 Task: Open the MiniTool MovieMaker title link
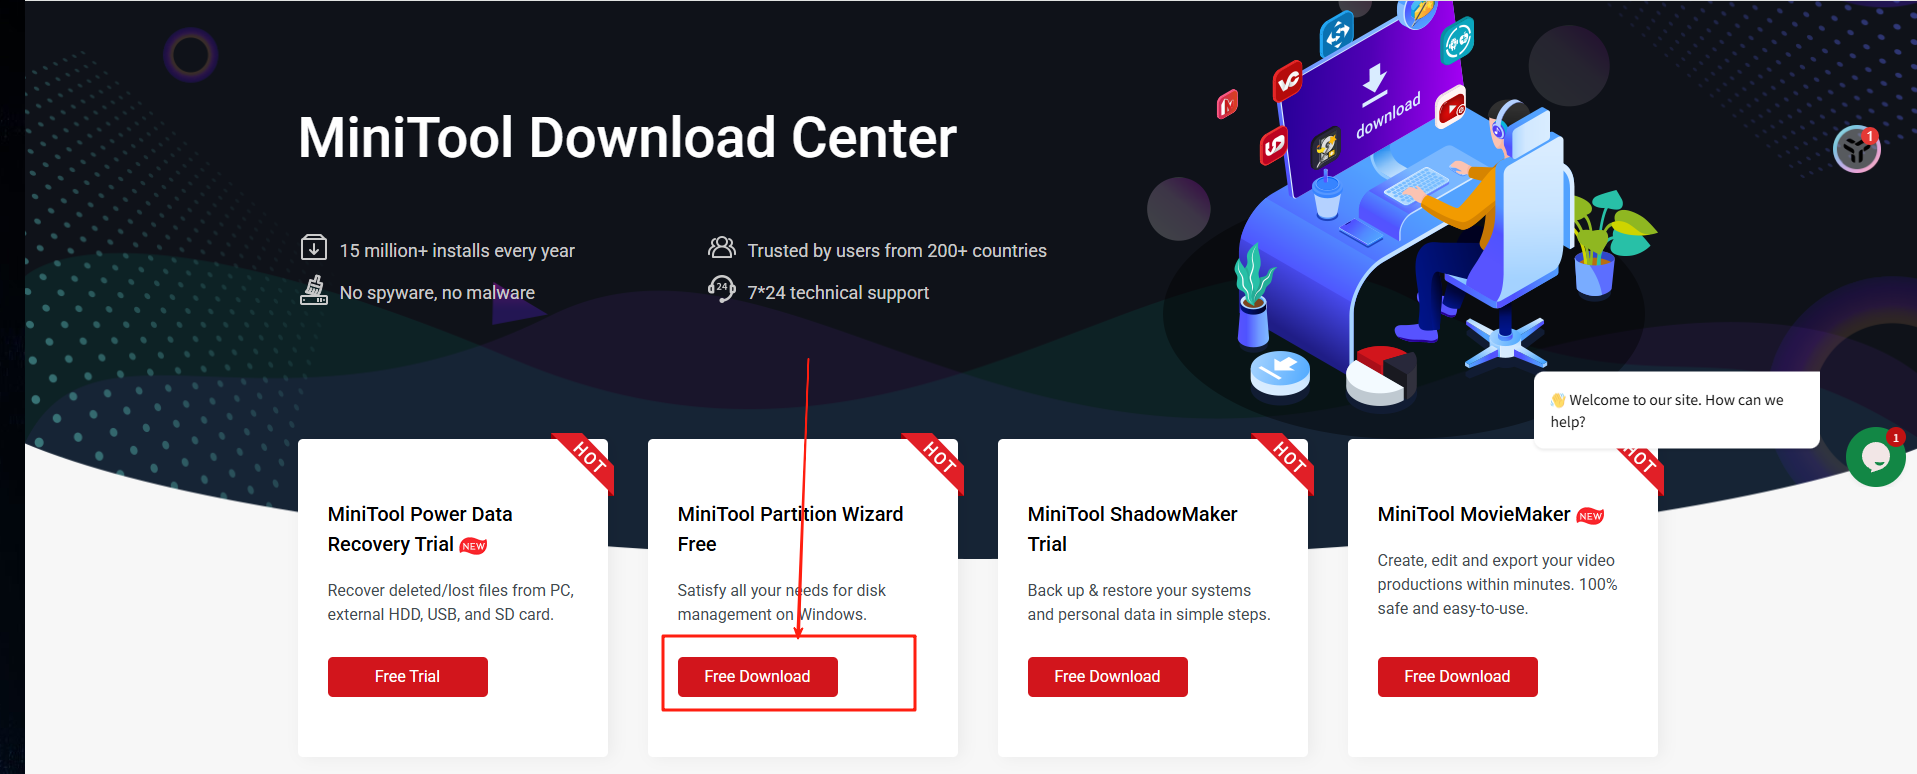[x=1474, y=514]
